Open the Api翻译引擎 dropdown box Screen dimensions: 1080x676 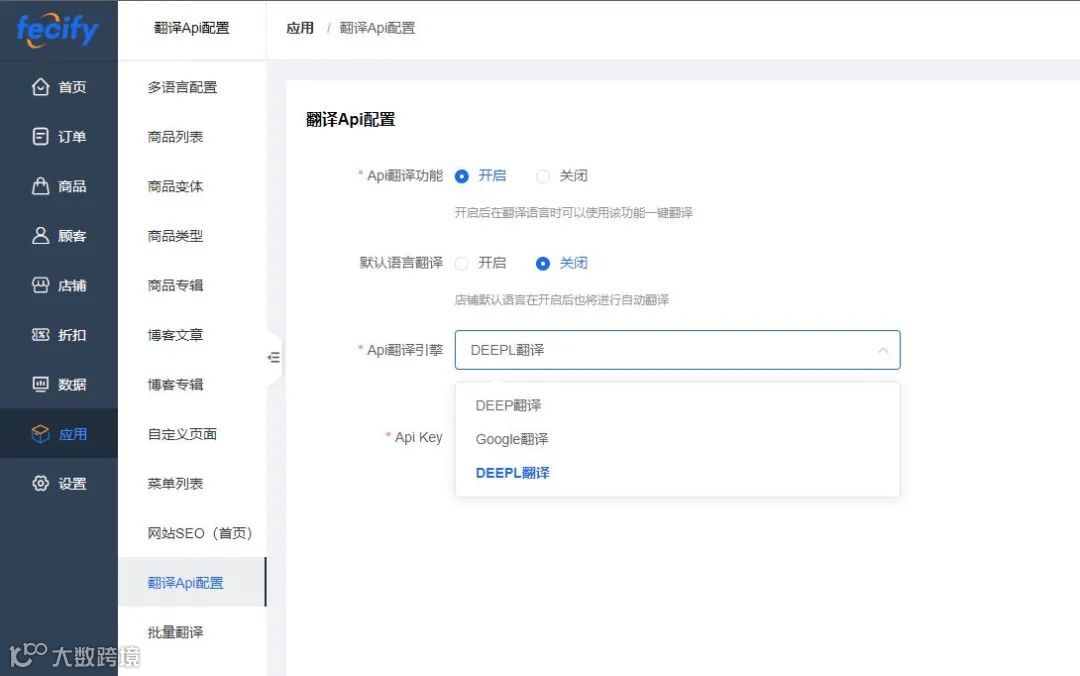click(x=677, y=350)
